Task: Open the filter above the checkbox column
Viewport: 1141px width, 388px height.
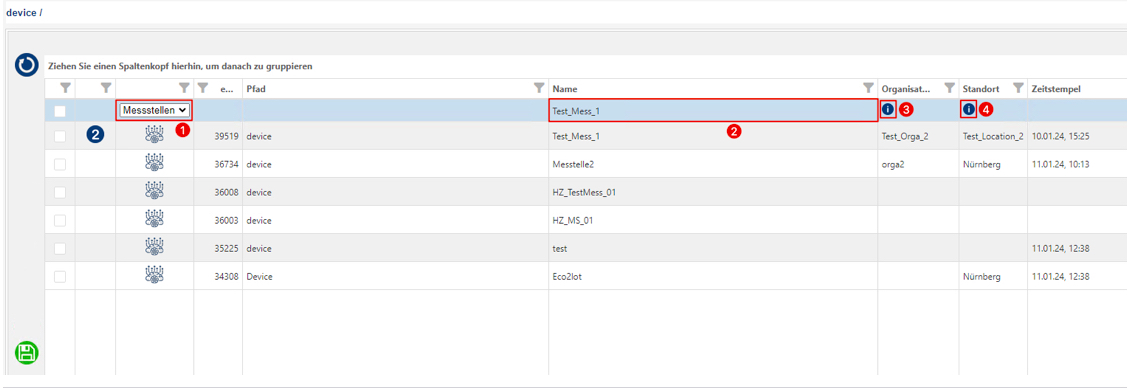Action: pos(66,88)
